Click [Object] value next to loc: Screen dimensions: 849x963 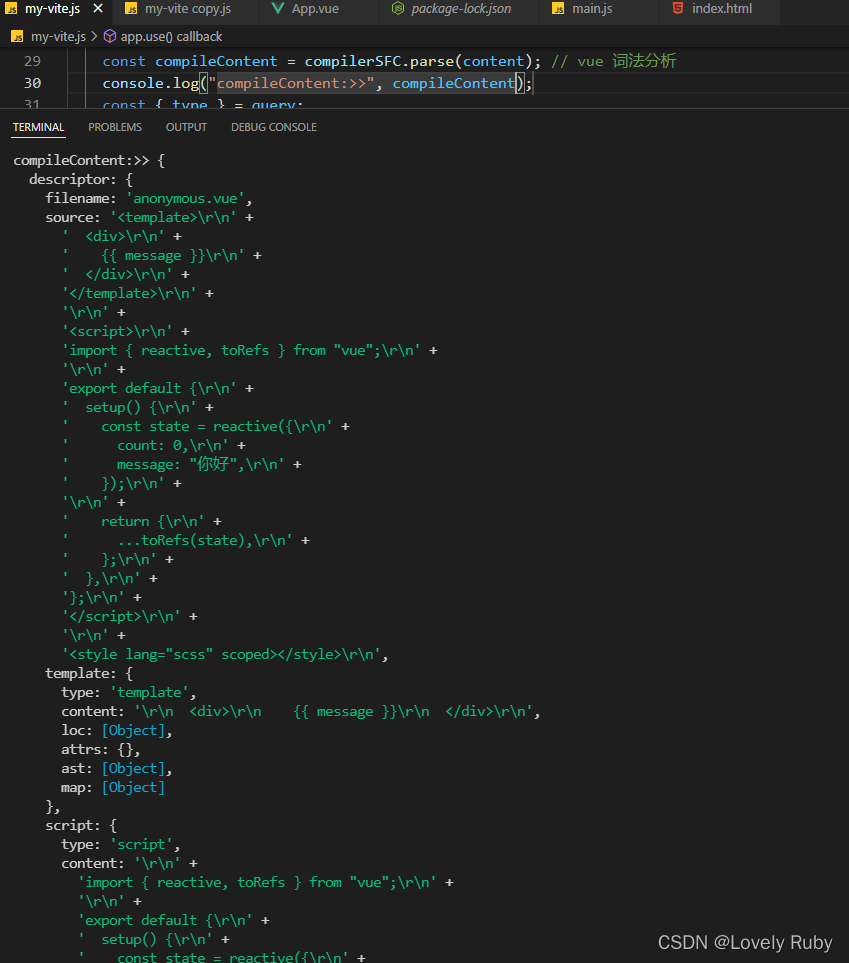click(133, 730)
